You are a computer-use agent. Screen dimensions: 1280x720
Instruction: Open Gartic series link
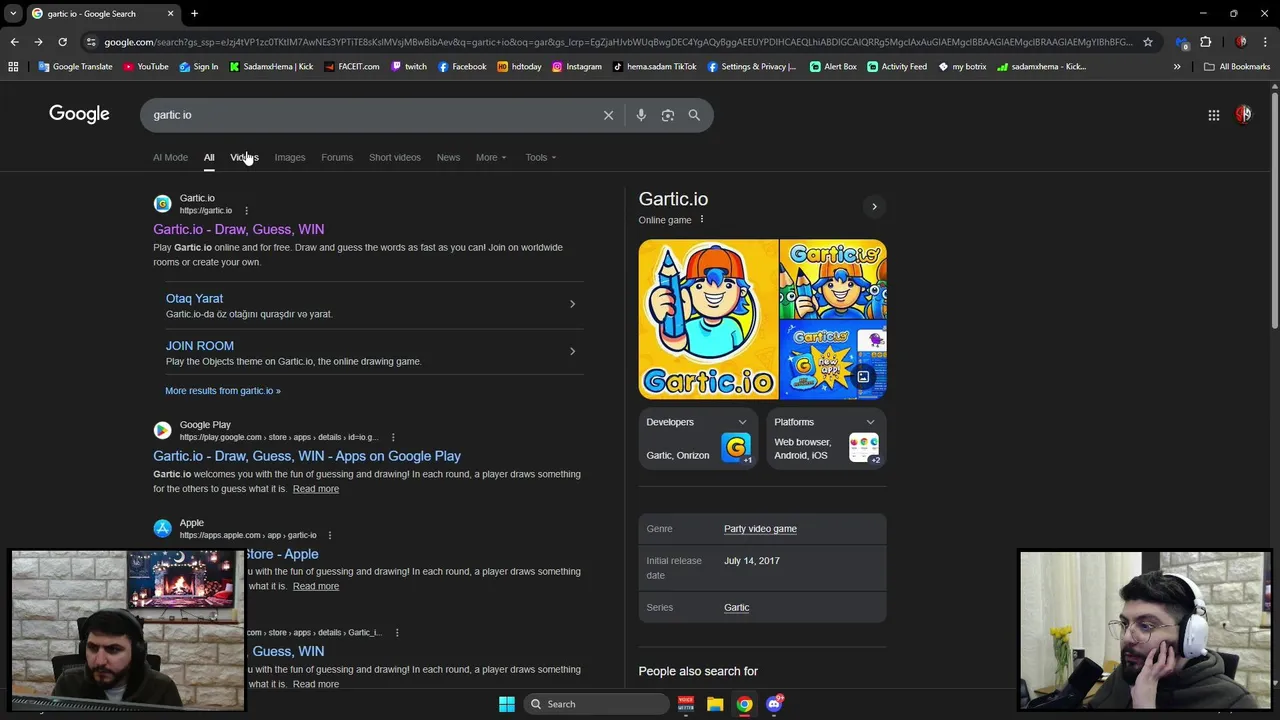pyautogui.click(x=736, y=607)
